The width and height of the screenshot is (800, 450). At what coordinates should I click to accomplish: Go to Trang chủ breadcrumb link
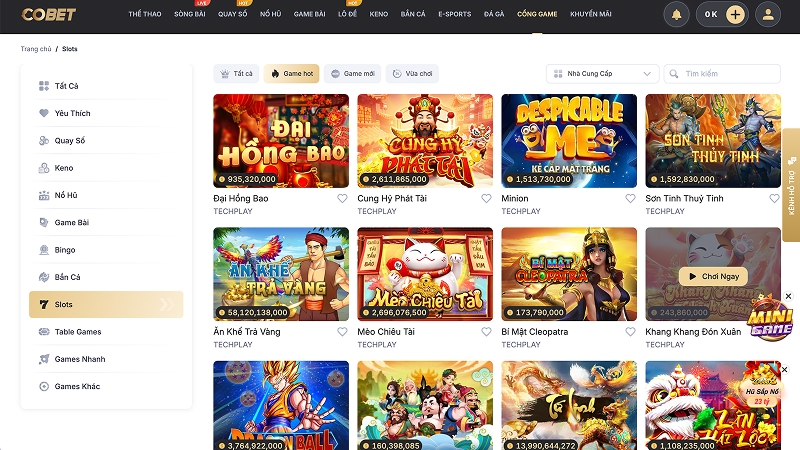(36, 49)
